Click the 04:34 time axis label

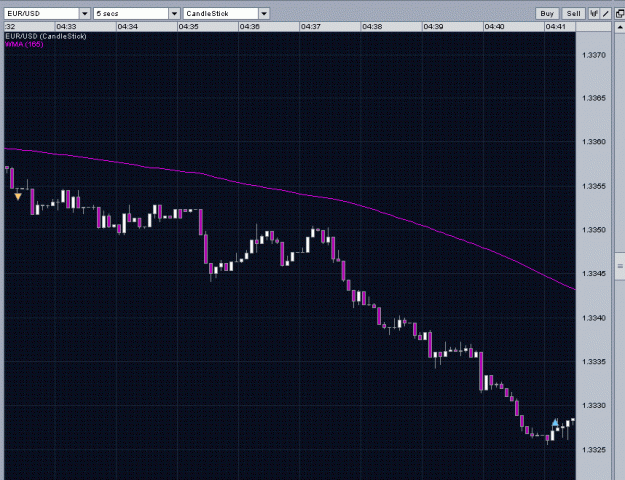tap(128, 27)
